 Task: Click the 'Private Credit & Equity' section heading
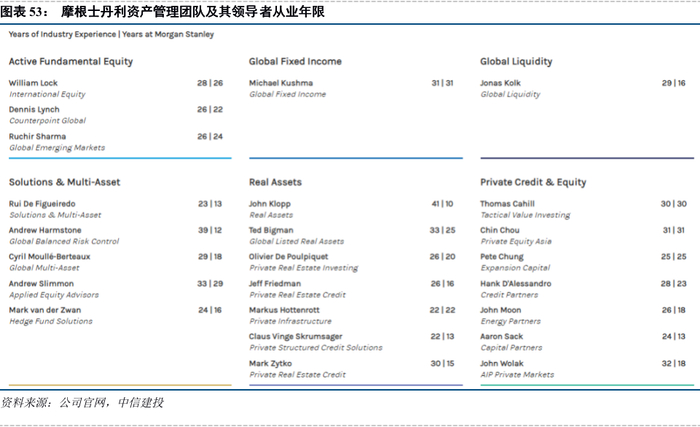click(533, 182)
